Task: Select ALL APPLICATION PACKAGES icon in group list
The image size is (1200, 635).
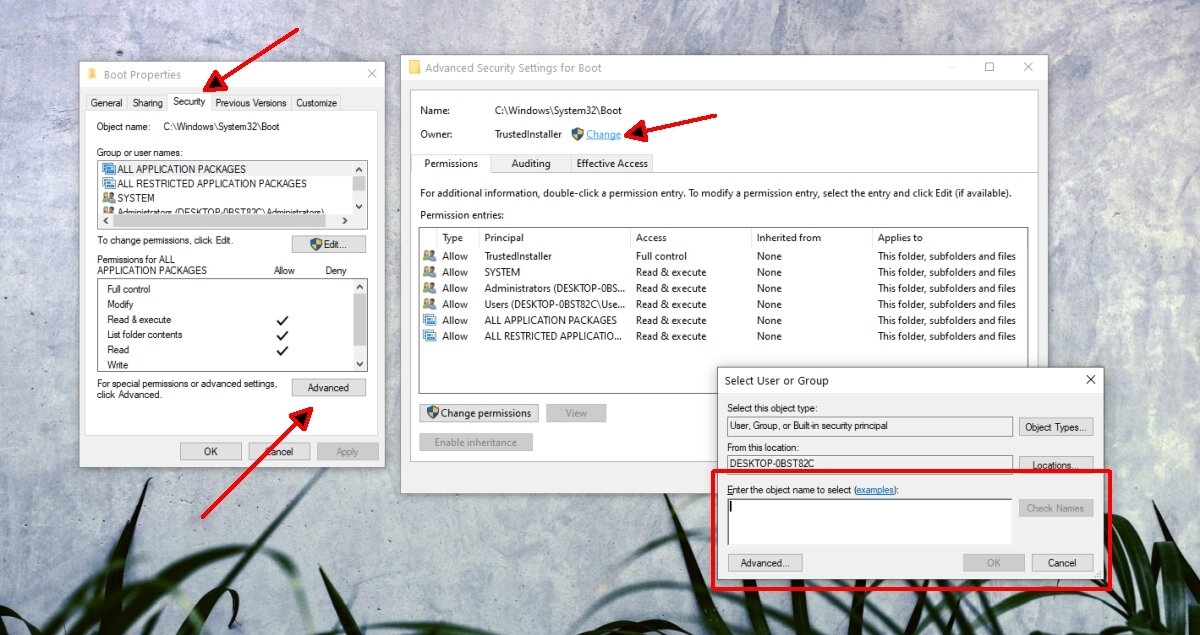Action: click(x=109, y=169)
